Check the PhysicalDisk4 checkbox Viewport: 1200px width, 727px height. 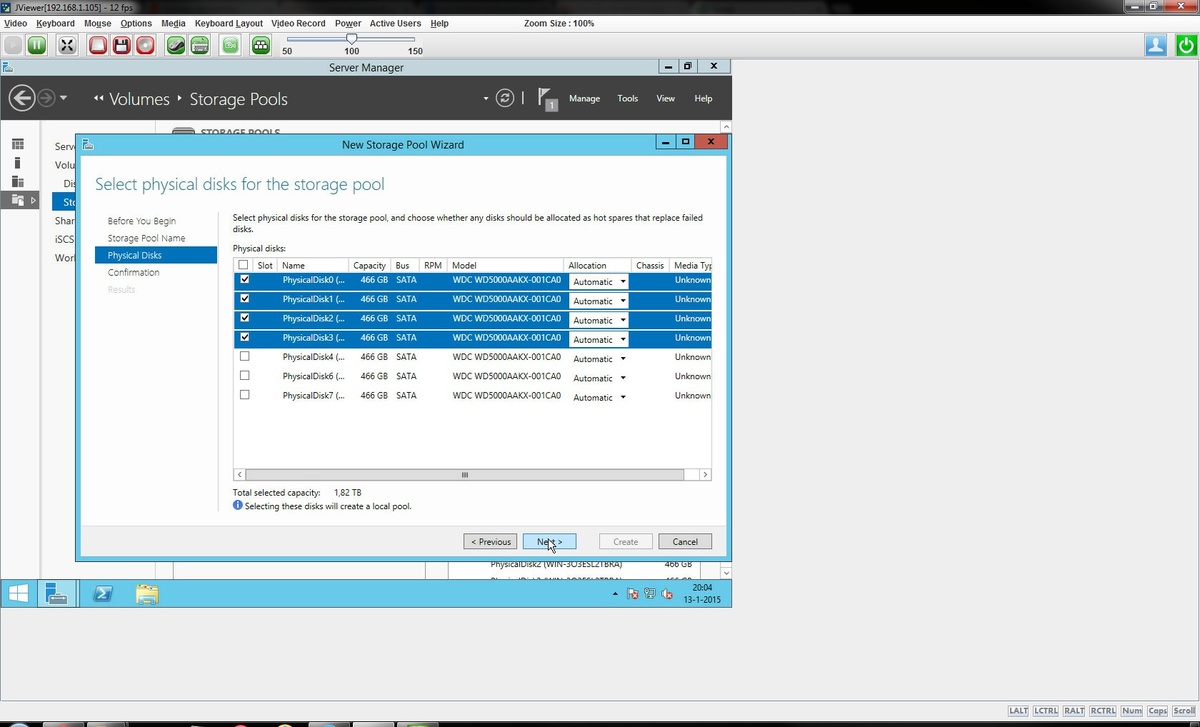pyautogui.click(x=245, y=356)
